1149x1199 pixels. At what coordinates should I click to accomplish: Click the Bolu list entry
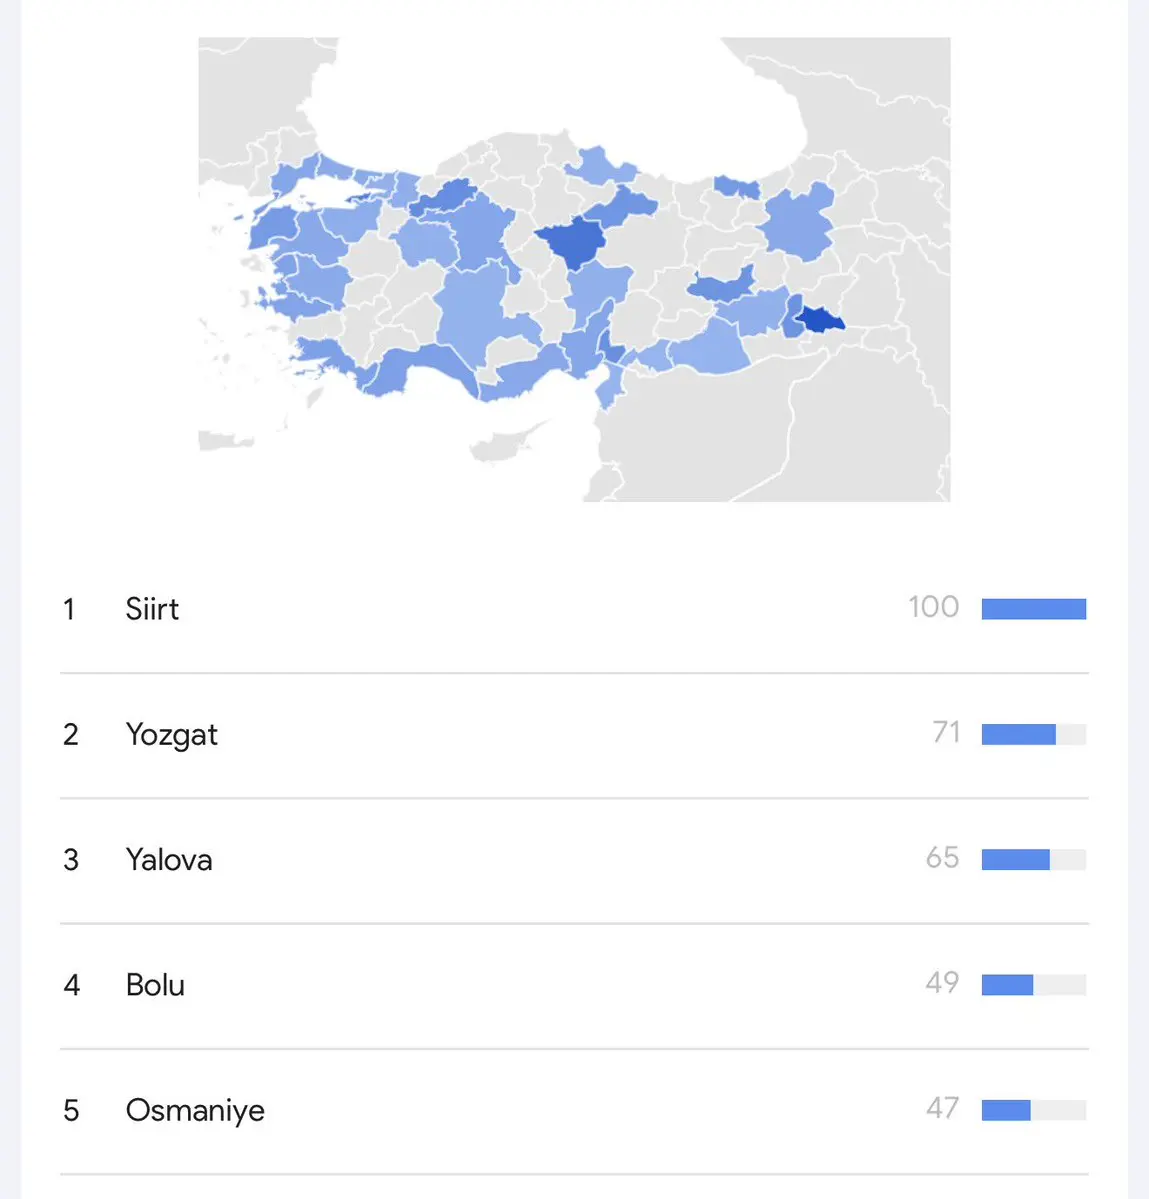click(574, 985)
